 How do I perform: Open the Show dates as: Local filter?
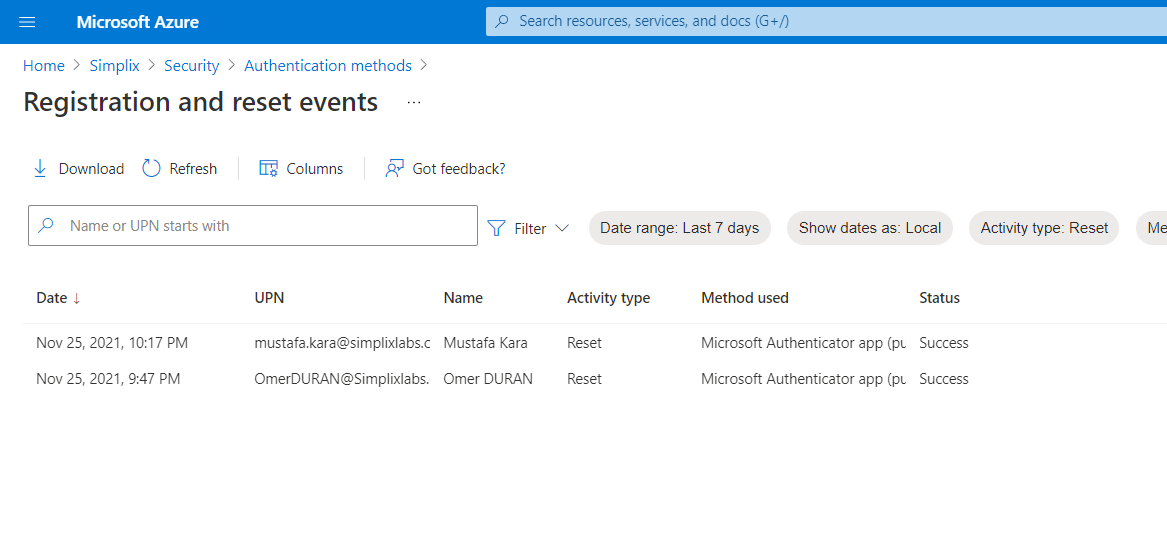coord(869,228)
